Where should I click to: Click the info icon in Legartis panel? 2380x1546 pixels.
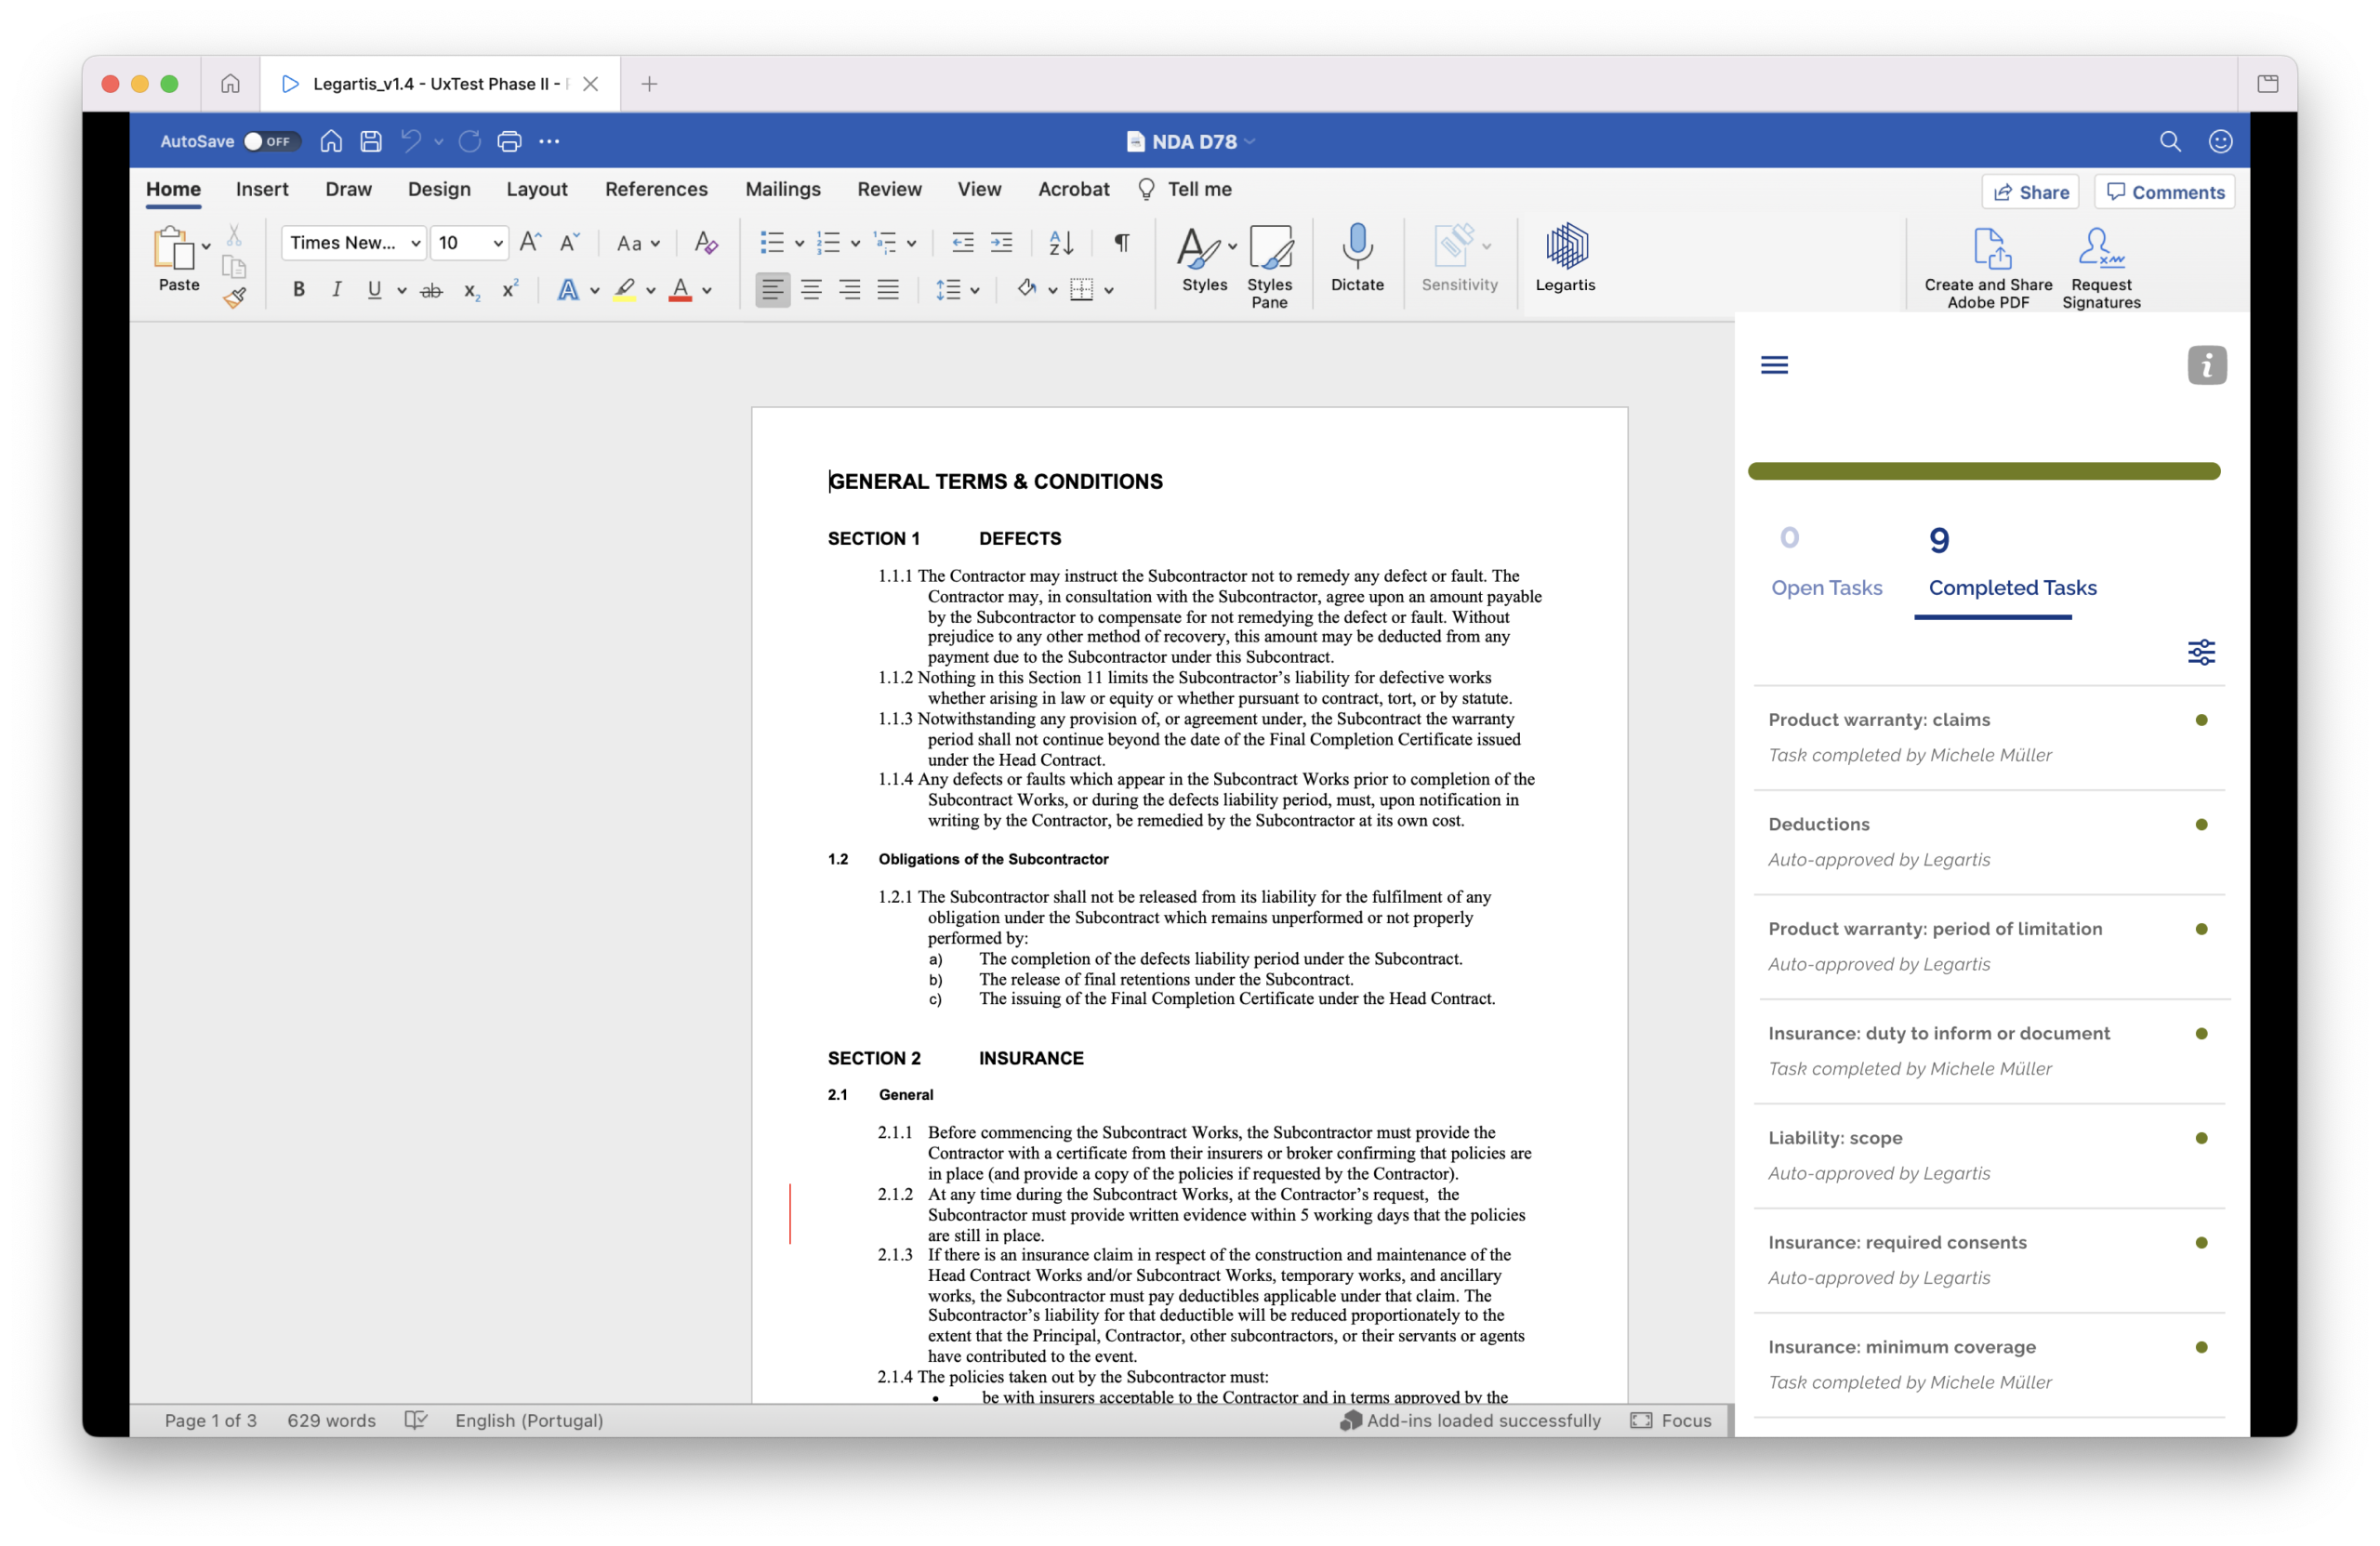point(2206,365)
